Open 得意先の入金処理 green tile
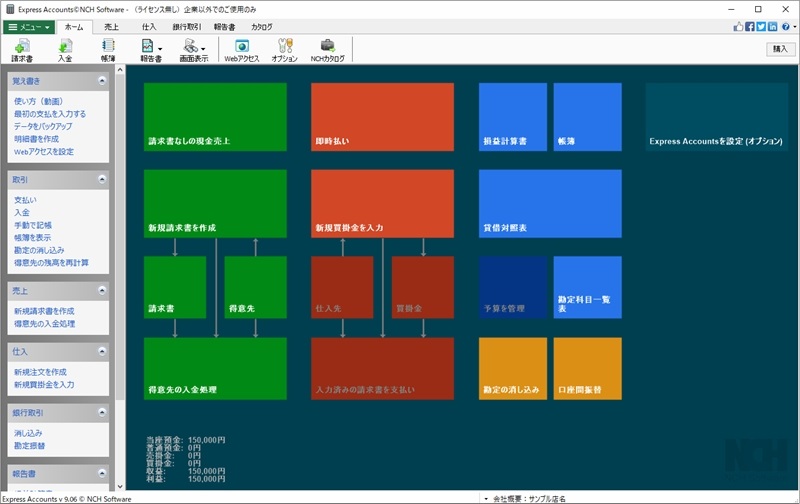The image size is (800, 504). [x=215, y=368]
